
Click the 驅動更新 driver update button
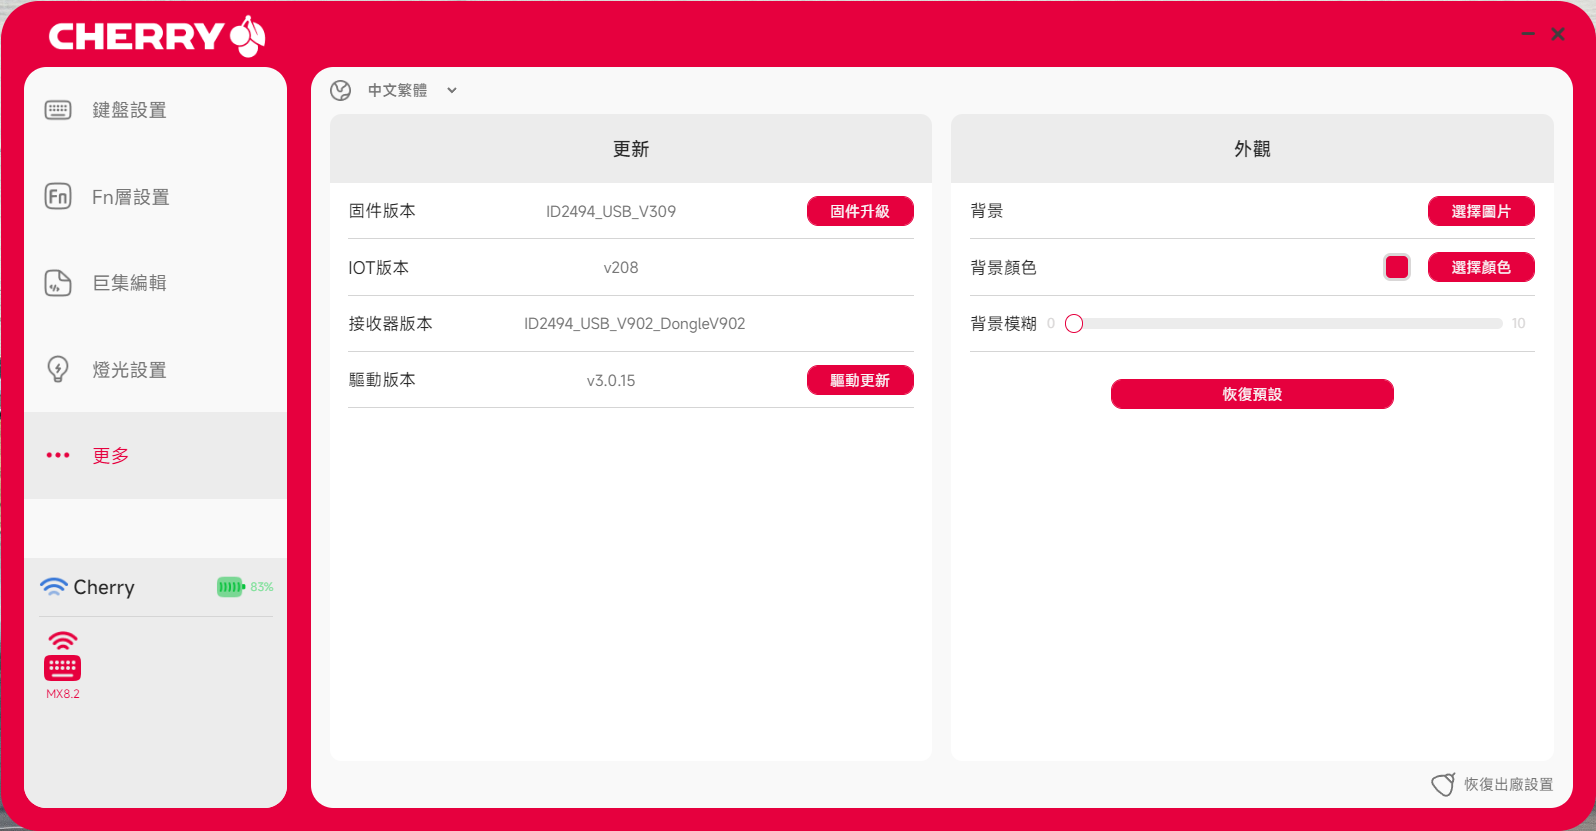(860, 380)
